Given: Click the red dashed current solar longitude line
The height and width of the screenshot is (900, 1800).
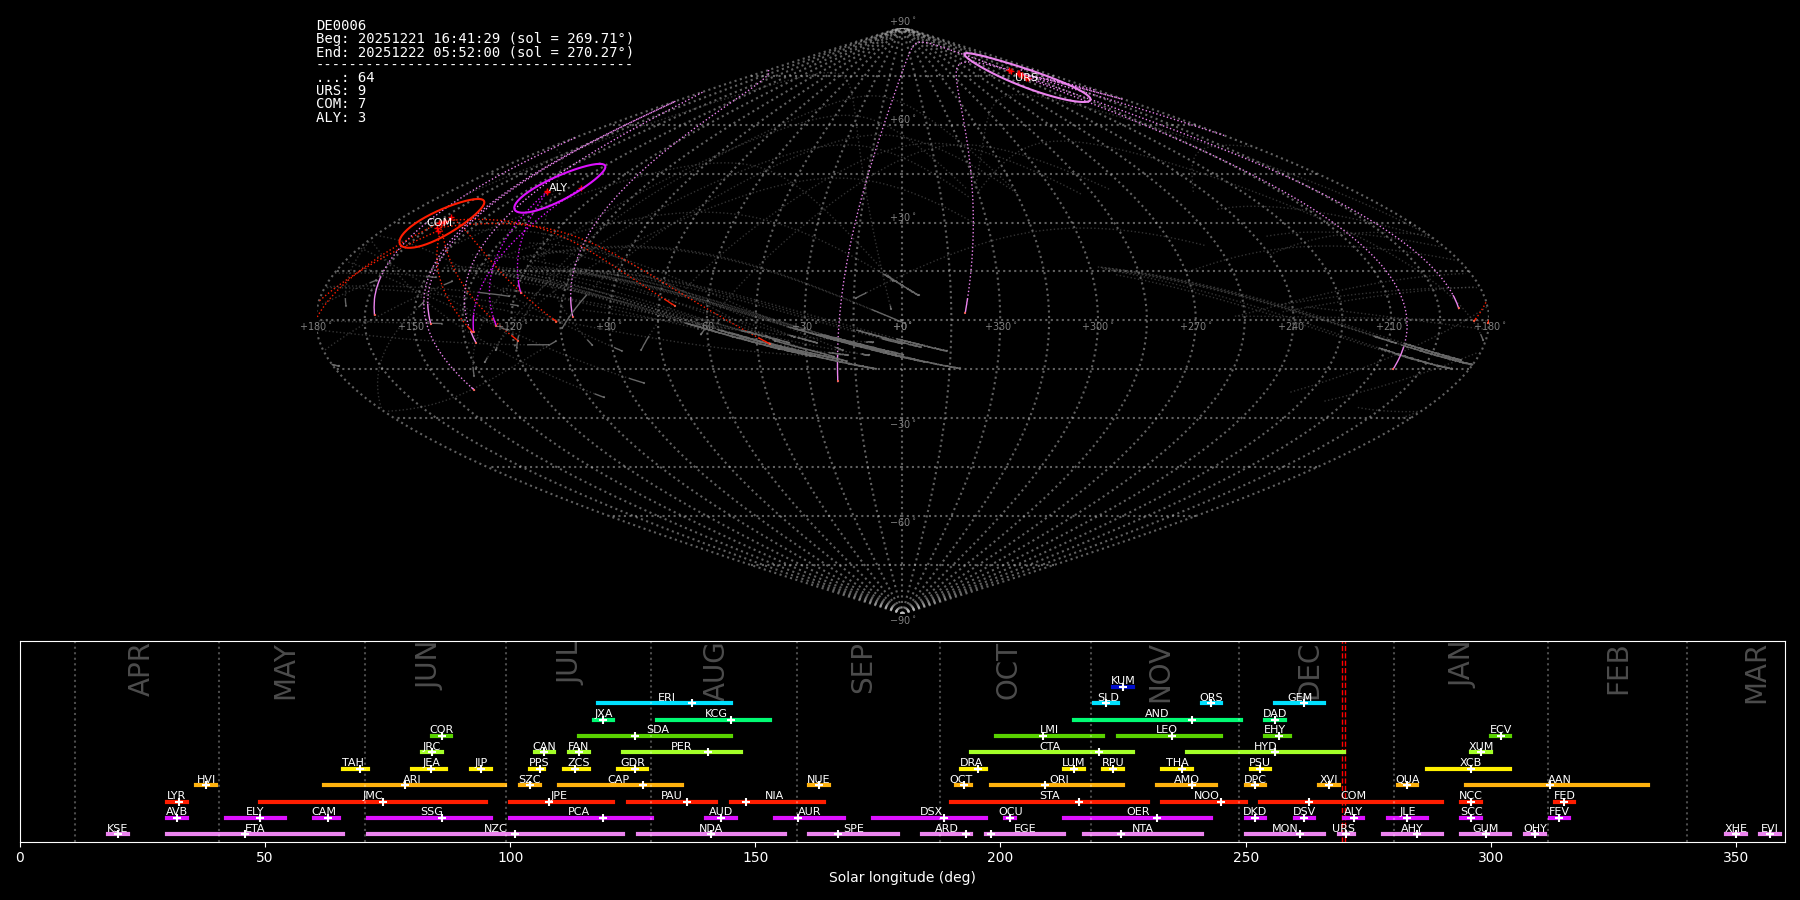Looking at the screenshot, I should (x=1343, y=741).
